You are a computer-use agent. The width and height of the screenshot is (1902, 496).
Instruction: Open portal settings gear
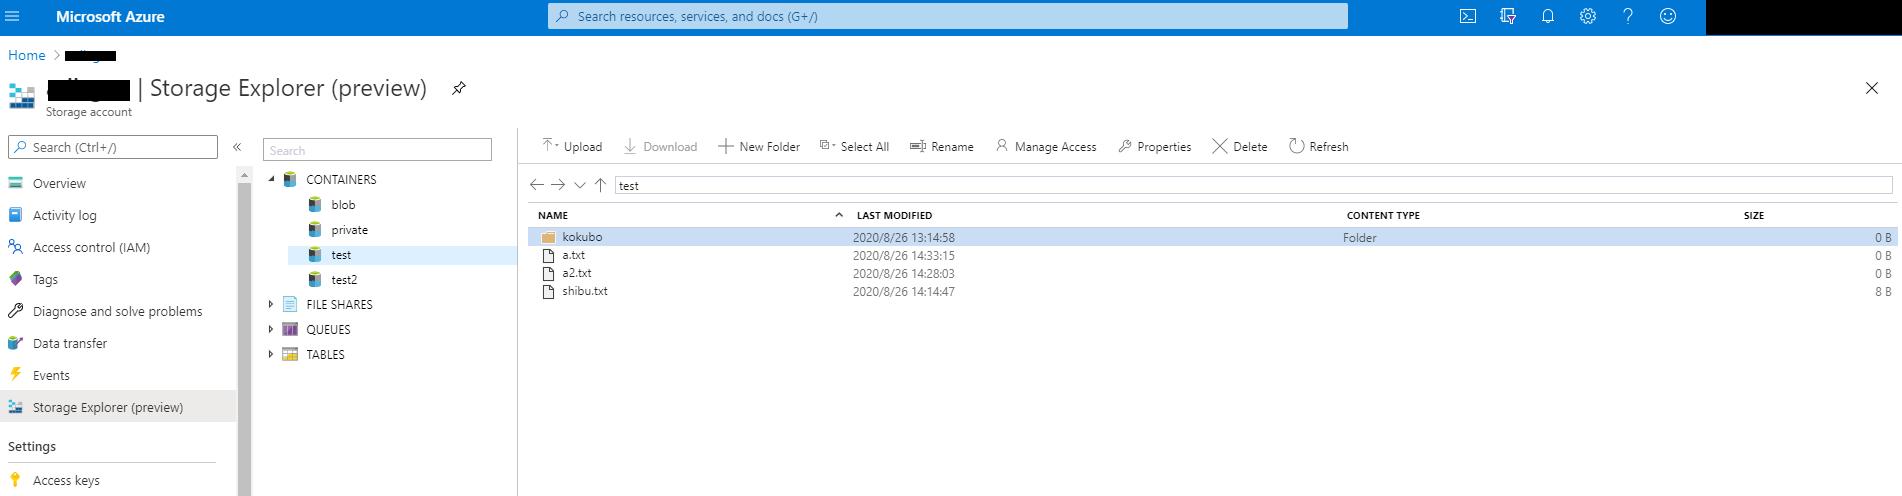(x=1588, y=16)
